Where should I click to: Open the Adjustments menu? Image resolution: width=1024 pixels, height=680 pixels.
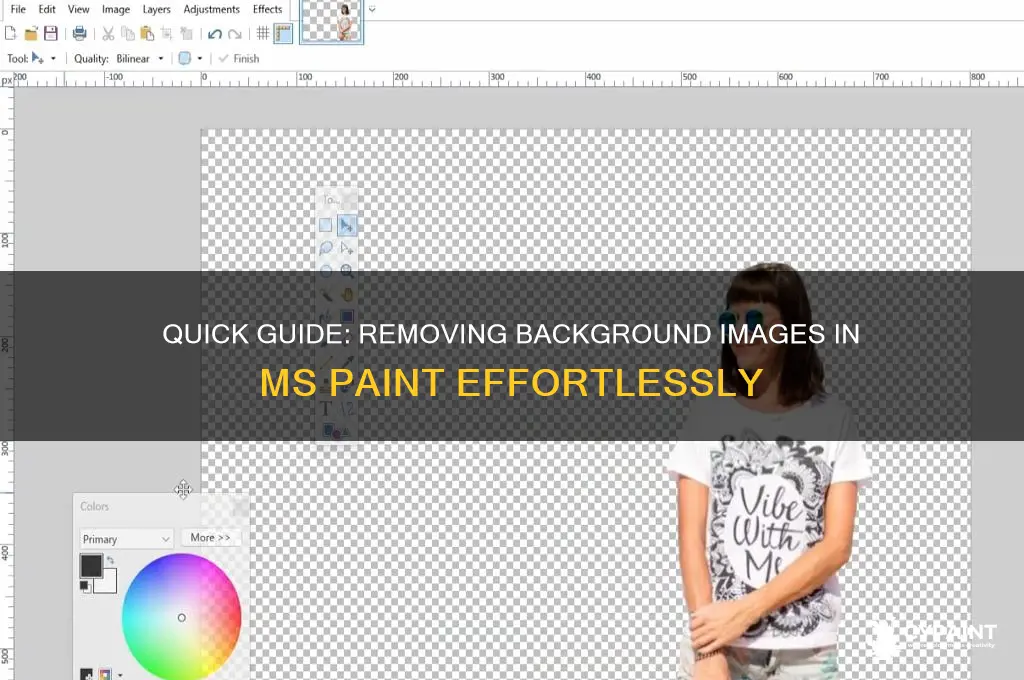point(212,9)
